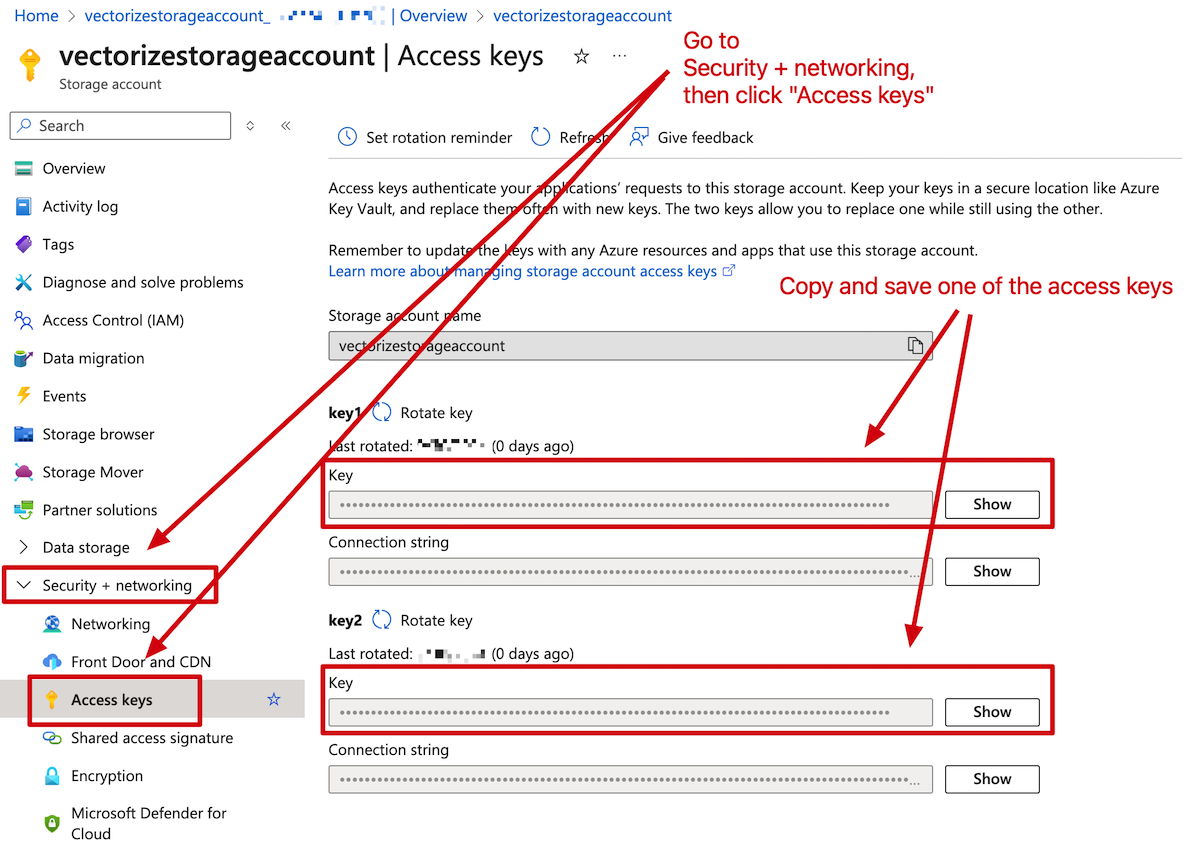Screen dimensions: 1200x847
Task: Click the key1 Connection string masked field
Action: point(630,572)
